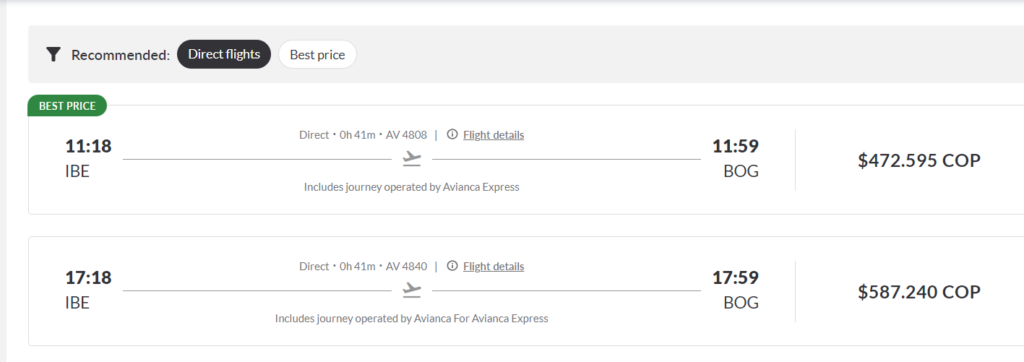Click airplane takeoff icon on 11:18 flight
The width and height of the screenshot is (1024, 362).
pos(411,159)
